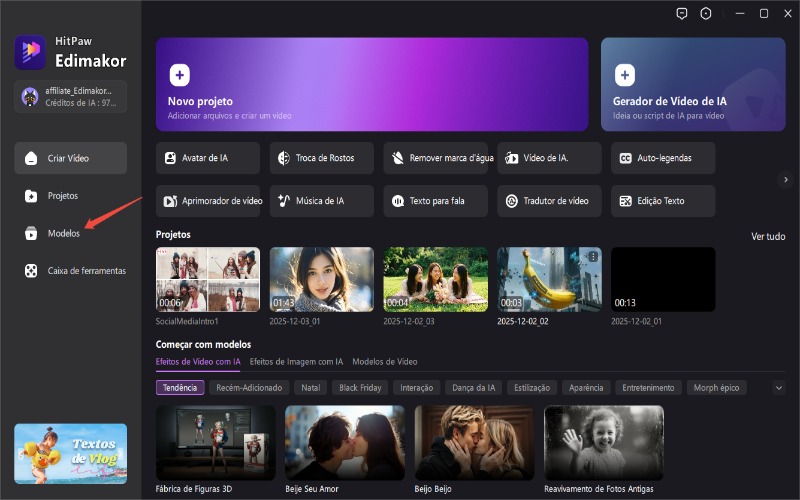Open Beije Seu Amor template
The width and height of the screenshot is (800, 500).
[x=345, y=443]
